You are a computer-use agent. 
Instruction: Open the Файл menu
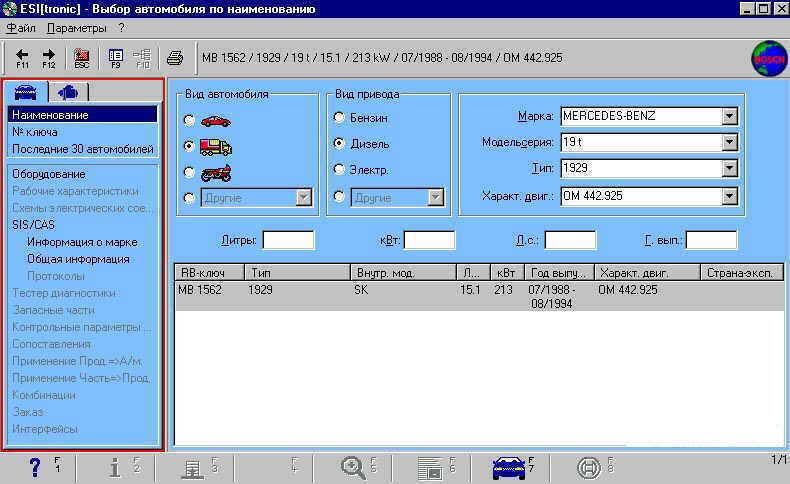click(x=20, y=28)
